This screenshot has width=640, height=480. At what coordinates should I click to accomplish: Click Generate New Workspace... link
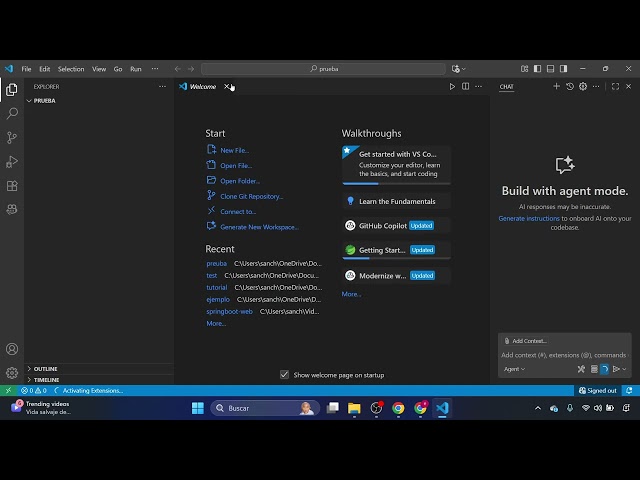coord(260,227)
